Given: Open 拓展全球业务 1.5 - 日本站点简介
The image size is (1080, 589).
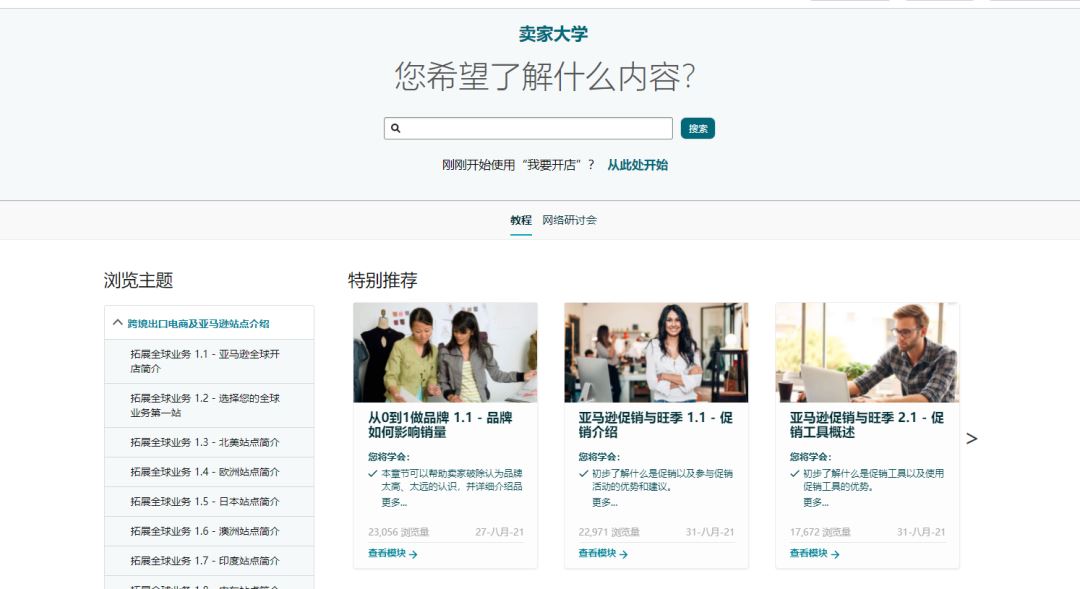Looking at the screenshot, I should point(209,502).
